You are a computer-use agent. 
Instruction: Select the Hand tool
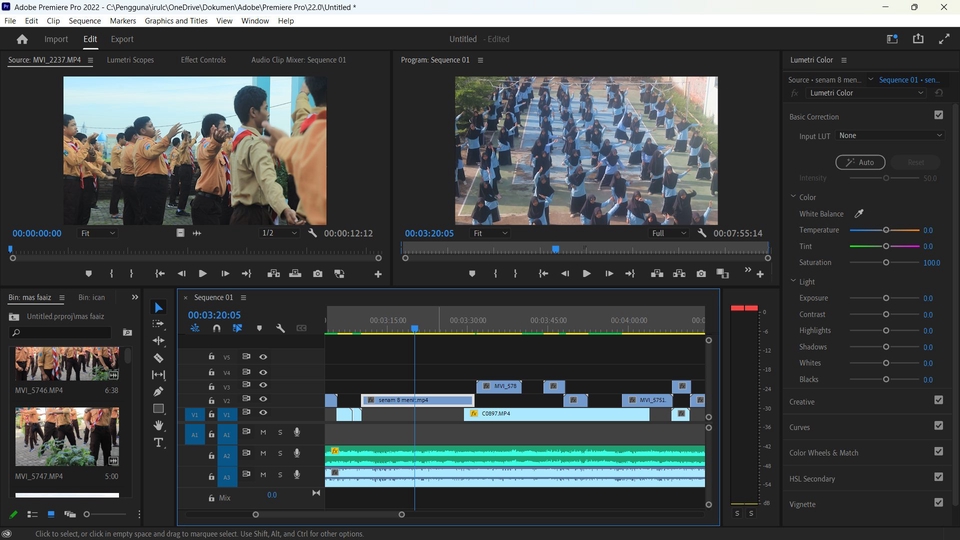159,425
